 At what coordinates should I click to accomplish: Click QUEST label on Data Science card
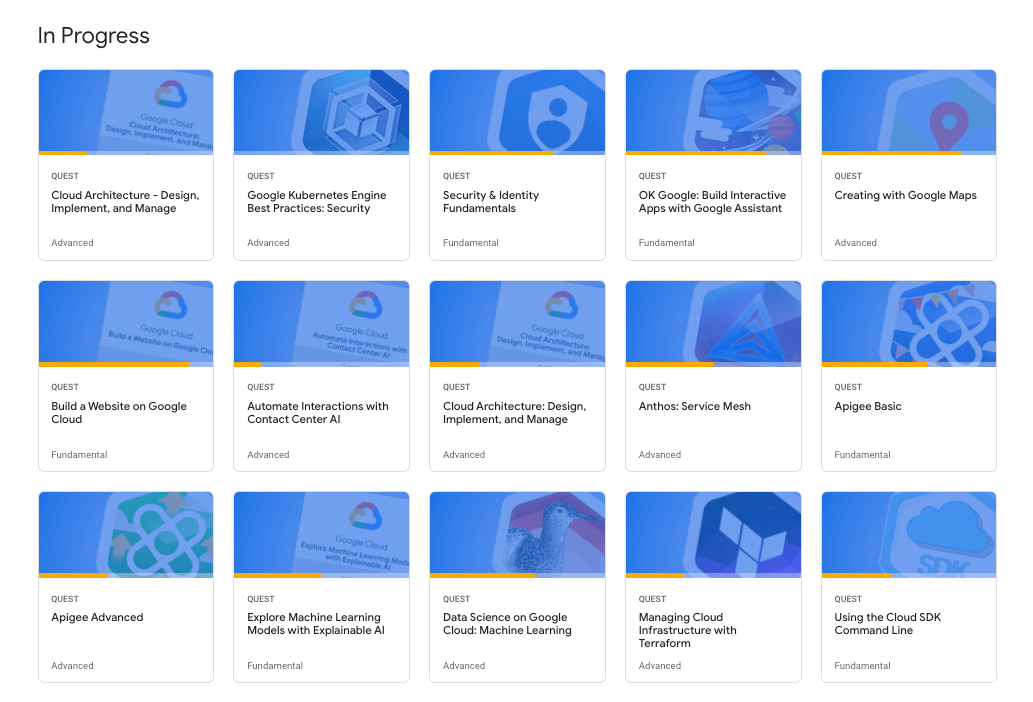(x=457, y=599)
